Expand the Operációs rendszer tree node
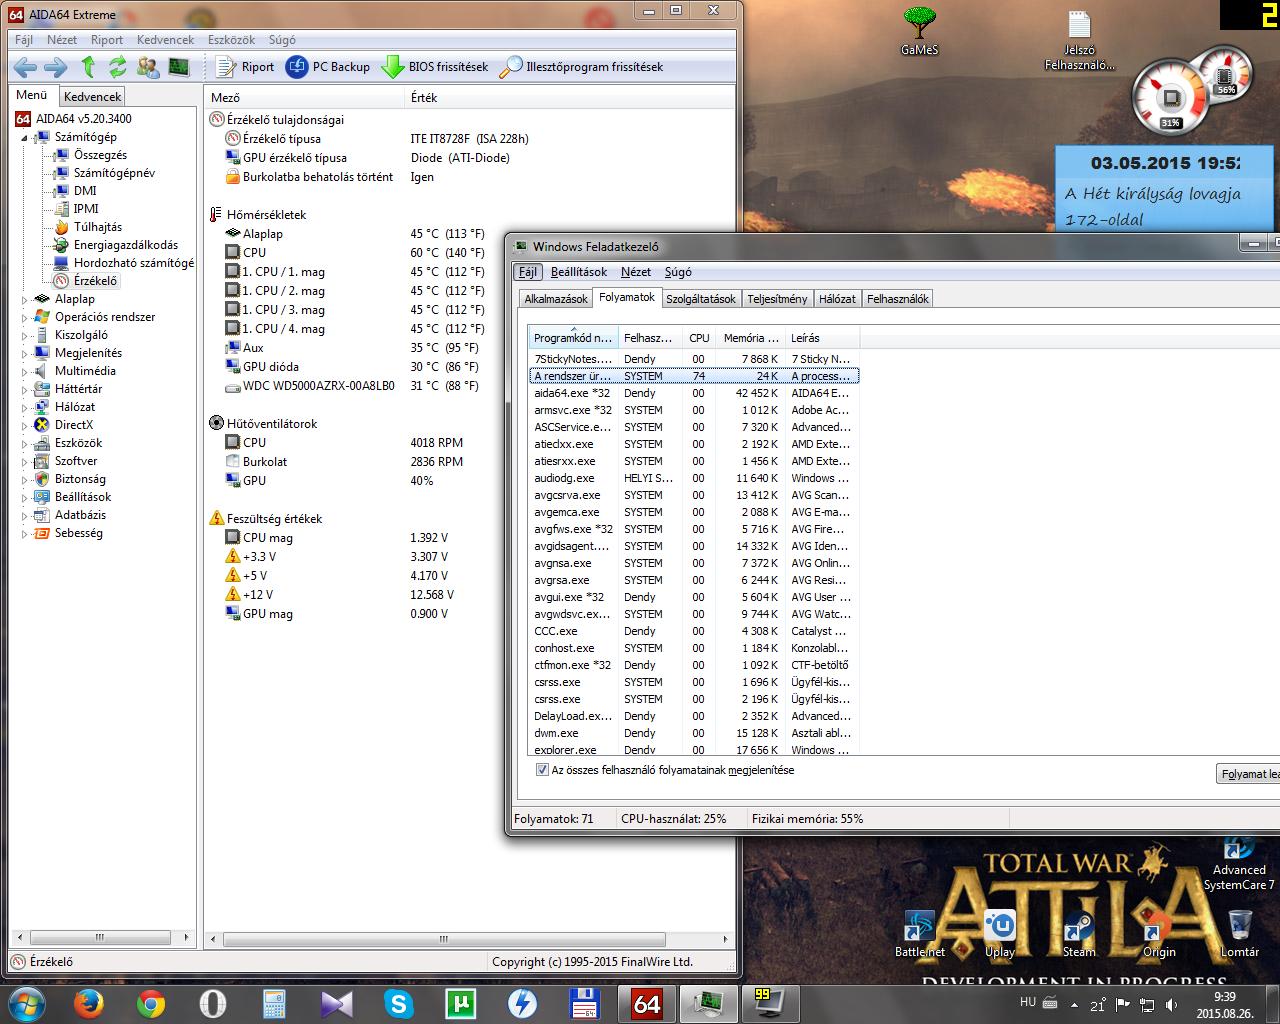This screenshot has height=1024, width=1280. click(x=25, y=317)
